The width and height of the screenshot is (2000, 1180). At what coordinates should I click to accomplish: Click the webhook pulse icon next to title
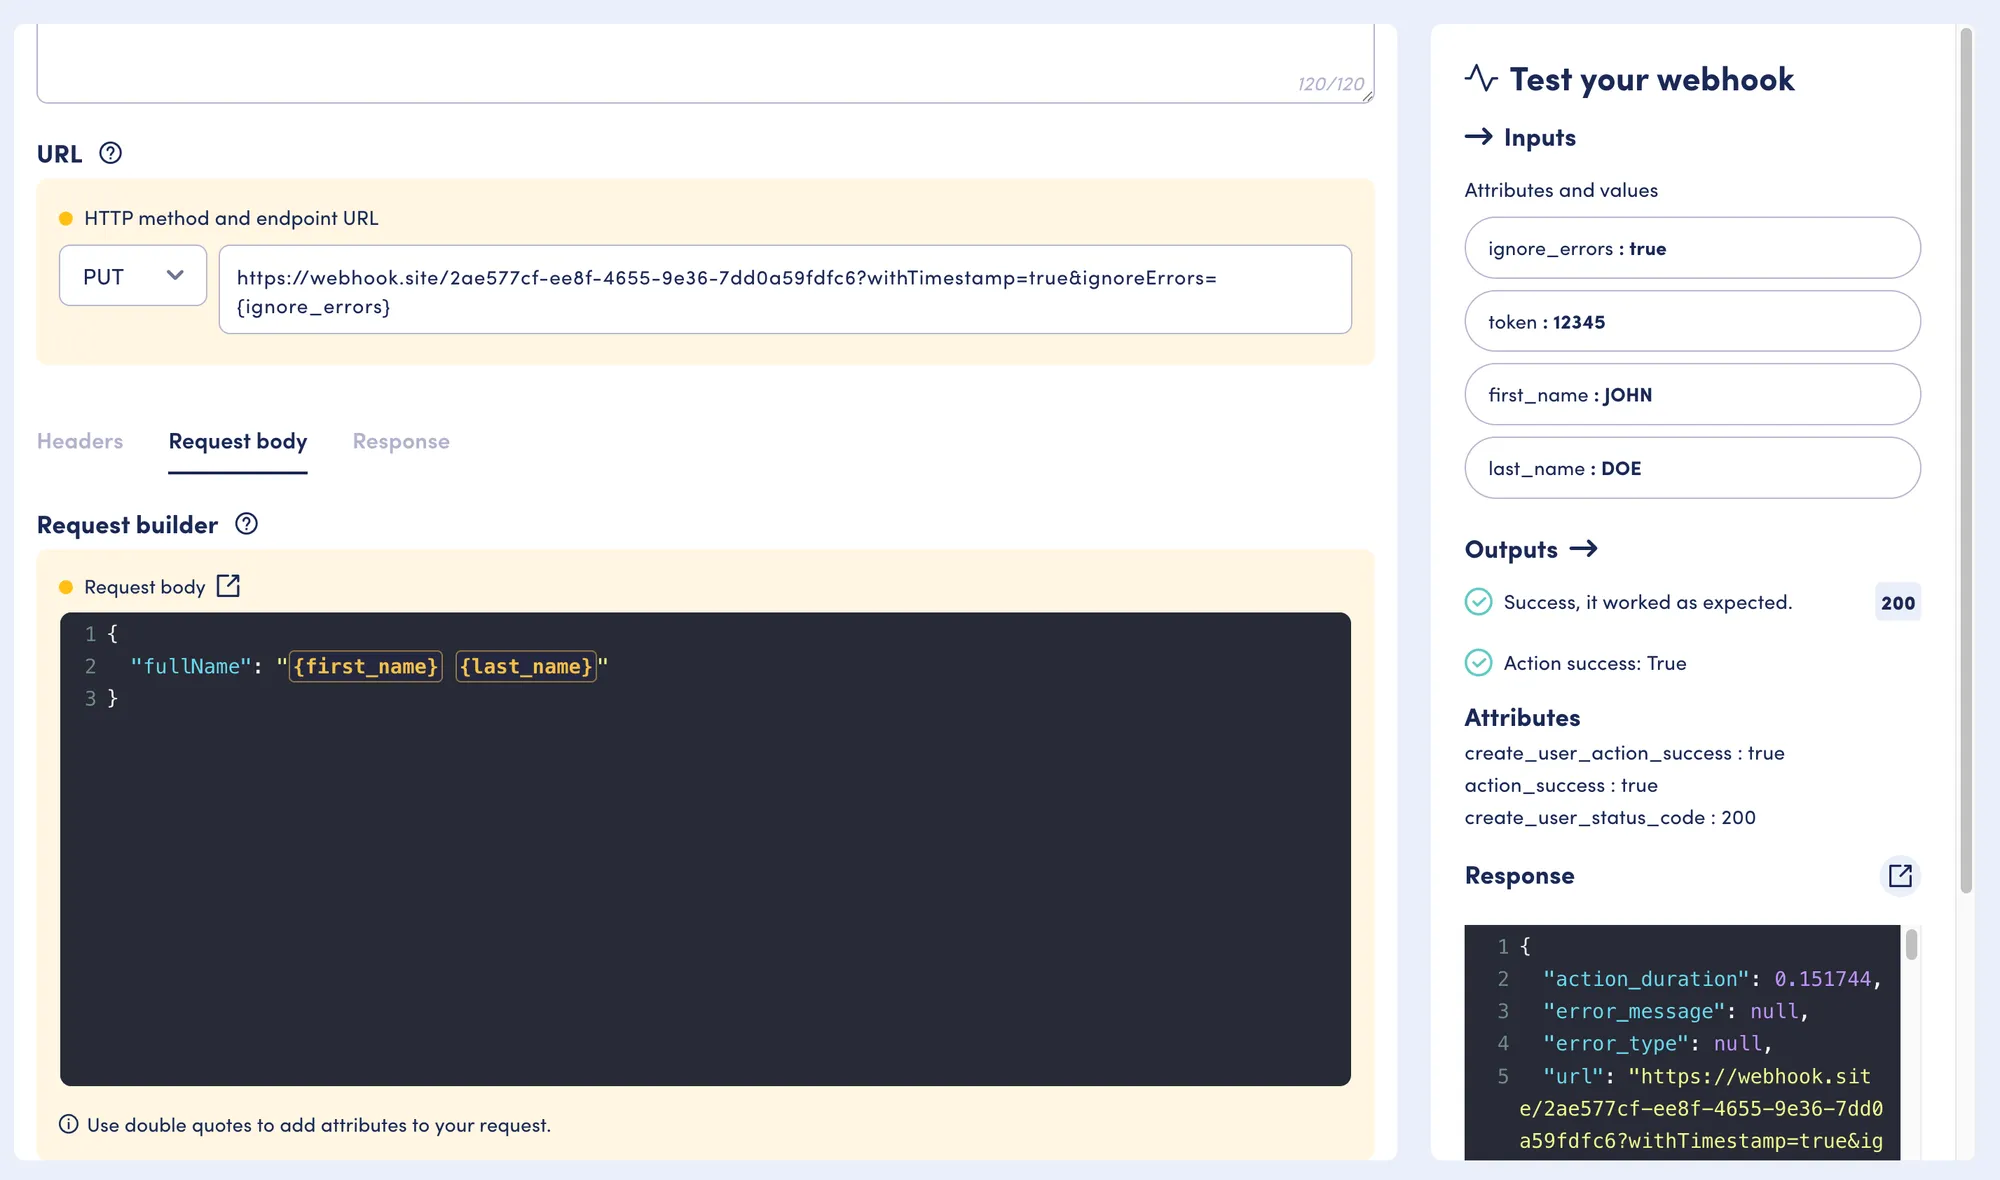(1481, 78)
